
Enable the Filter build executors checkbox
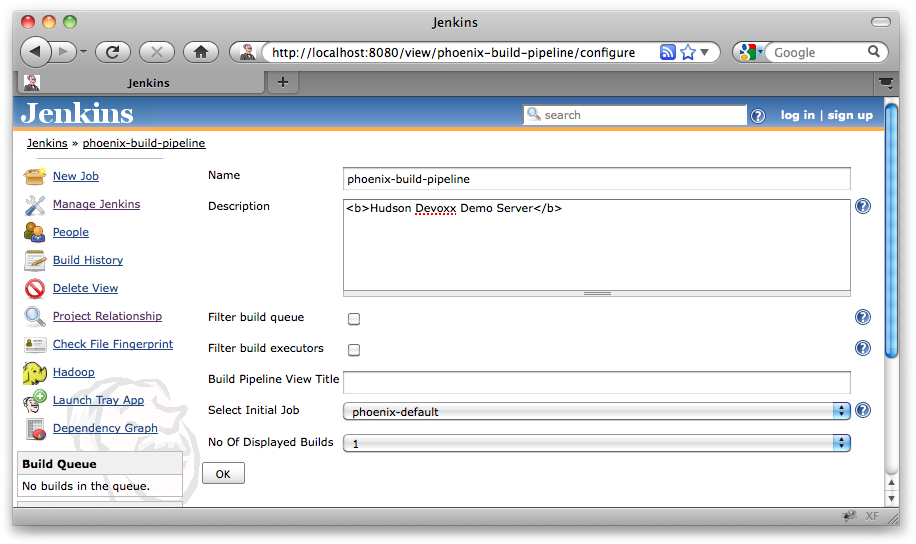tap(354, 350)
